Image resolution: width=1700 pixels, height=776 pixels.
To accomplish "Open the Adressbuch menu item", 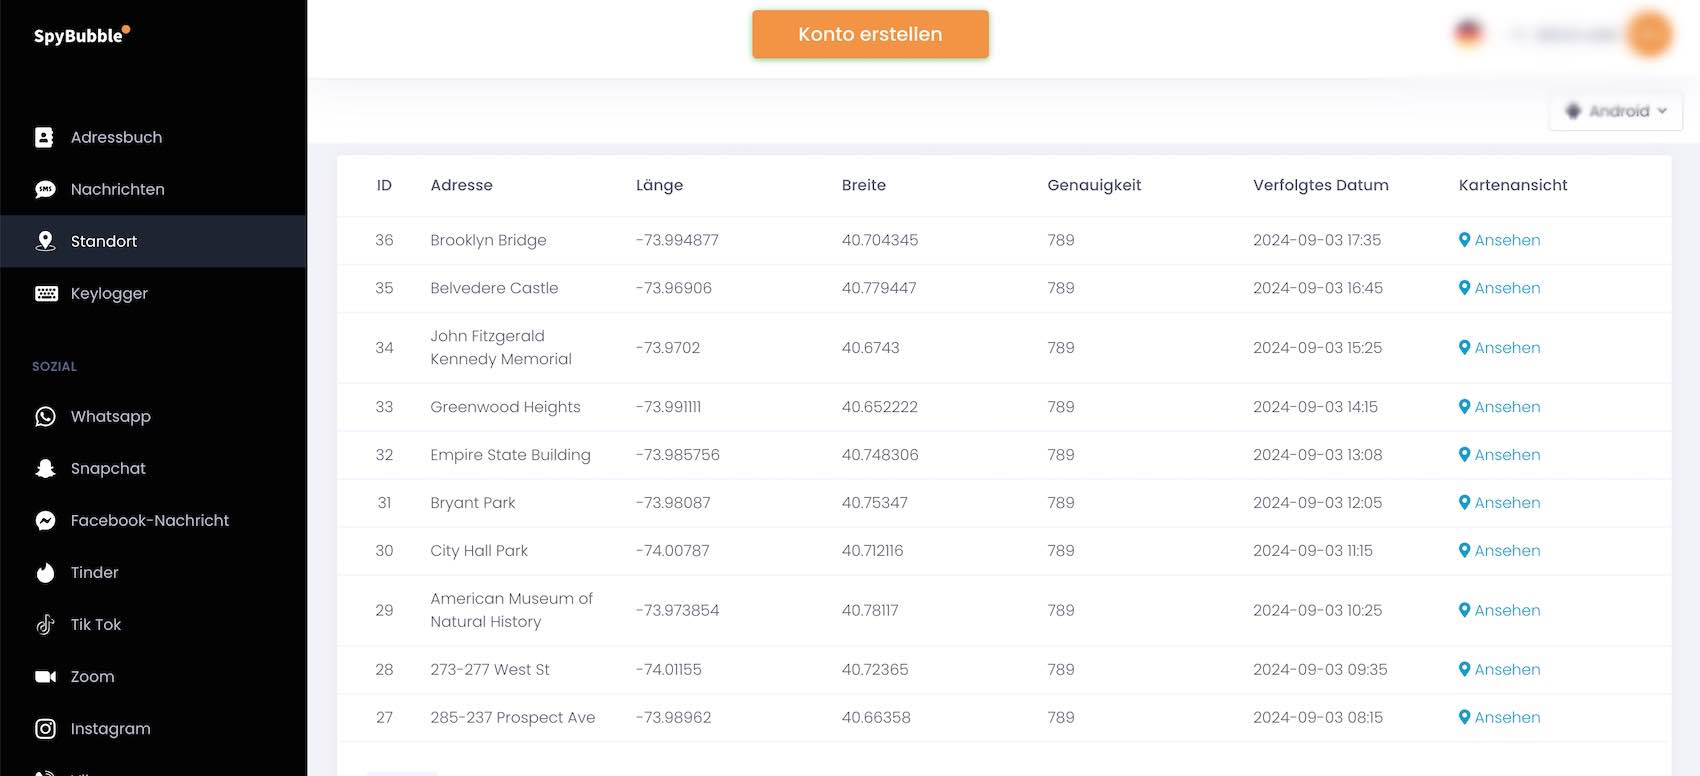I will [x=153, y=137].
